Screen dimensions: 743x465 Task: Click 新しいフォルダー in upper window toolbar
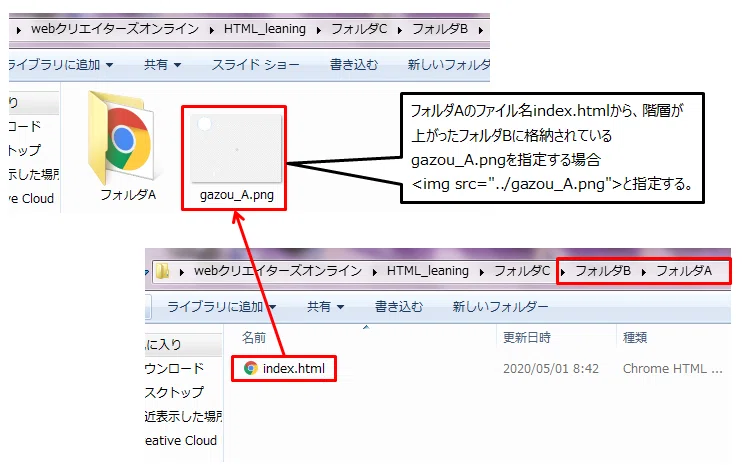click(x=448, y=64)
